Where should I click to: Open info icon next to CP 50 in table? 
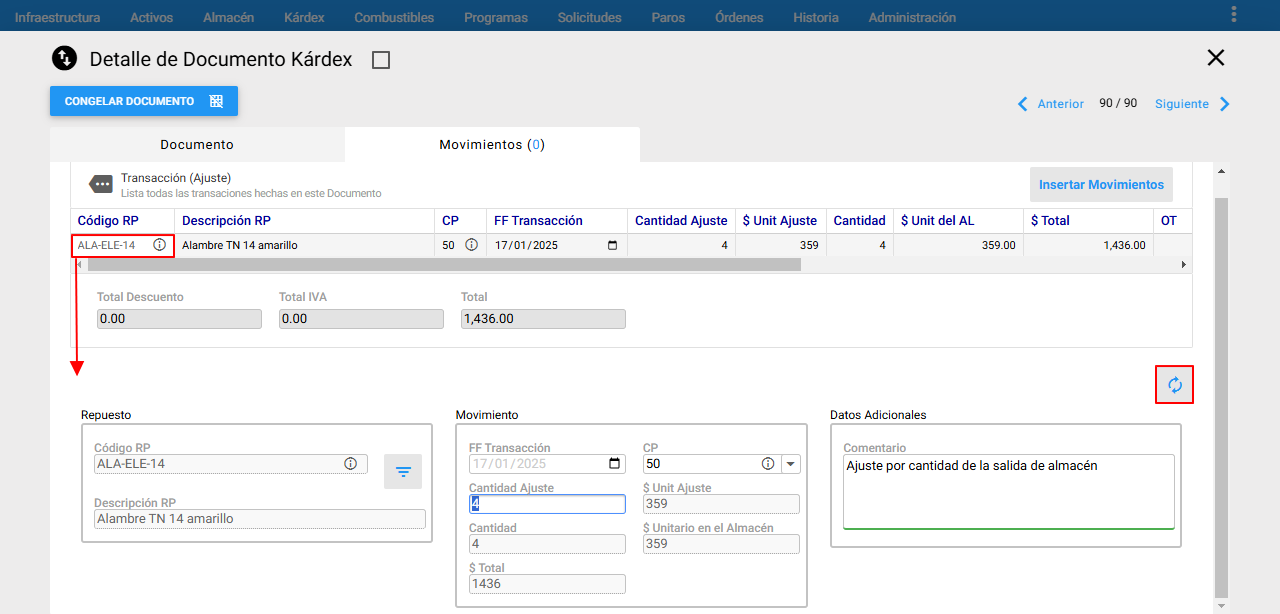[471, 245]
